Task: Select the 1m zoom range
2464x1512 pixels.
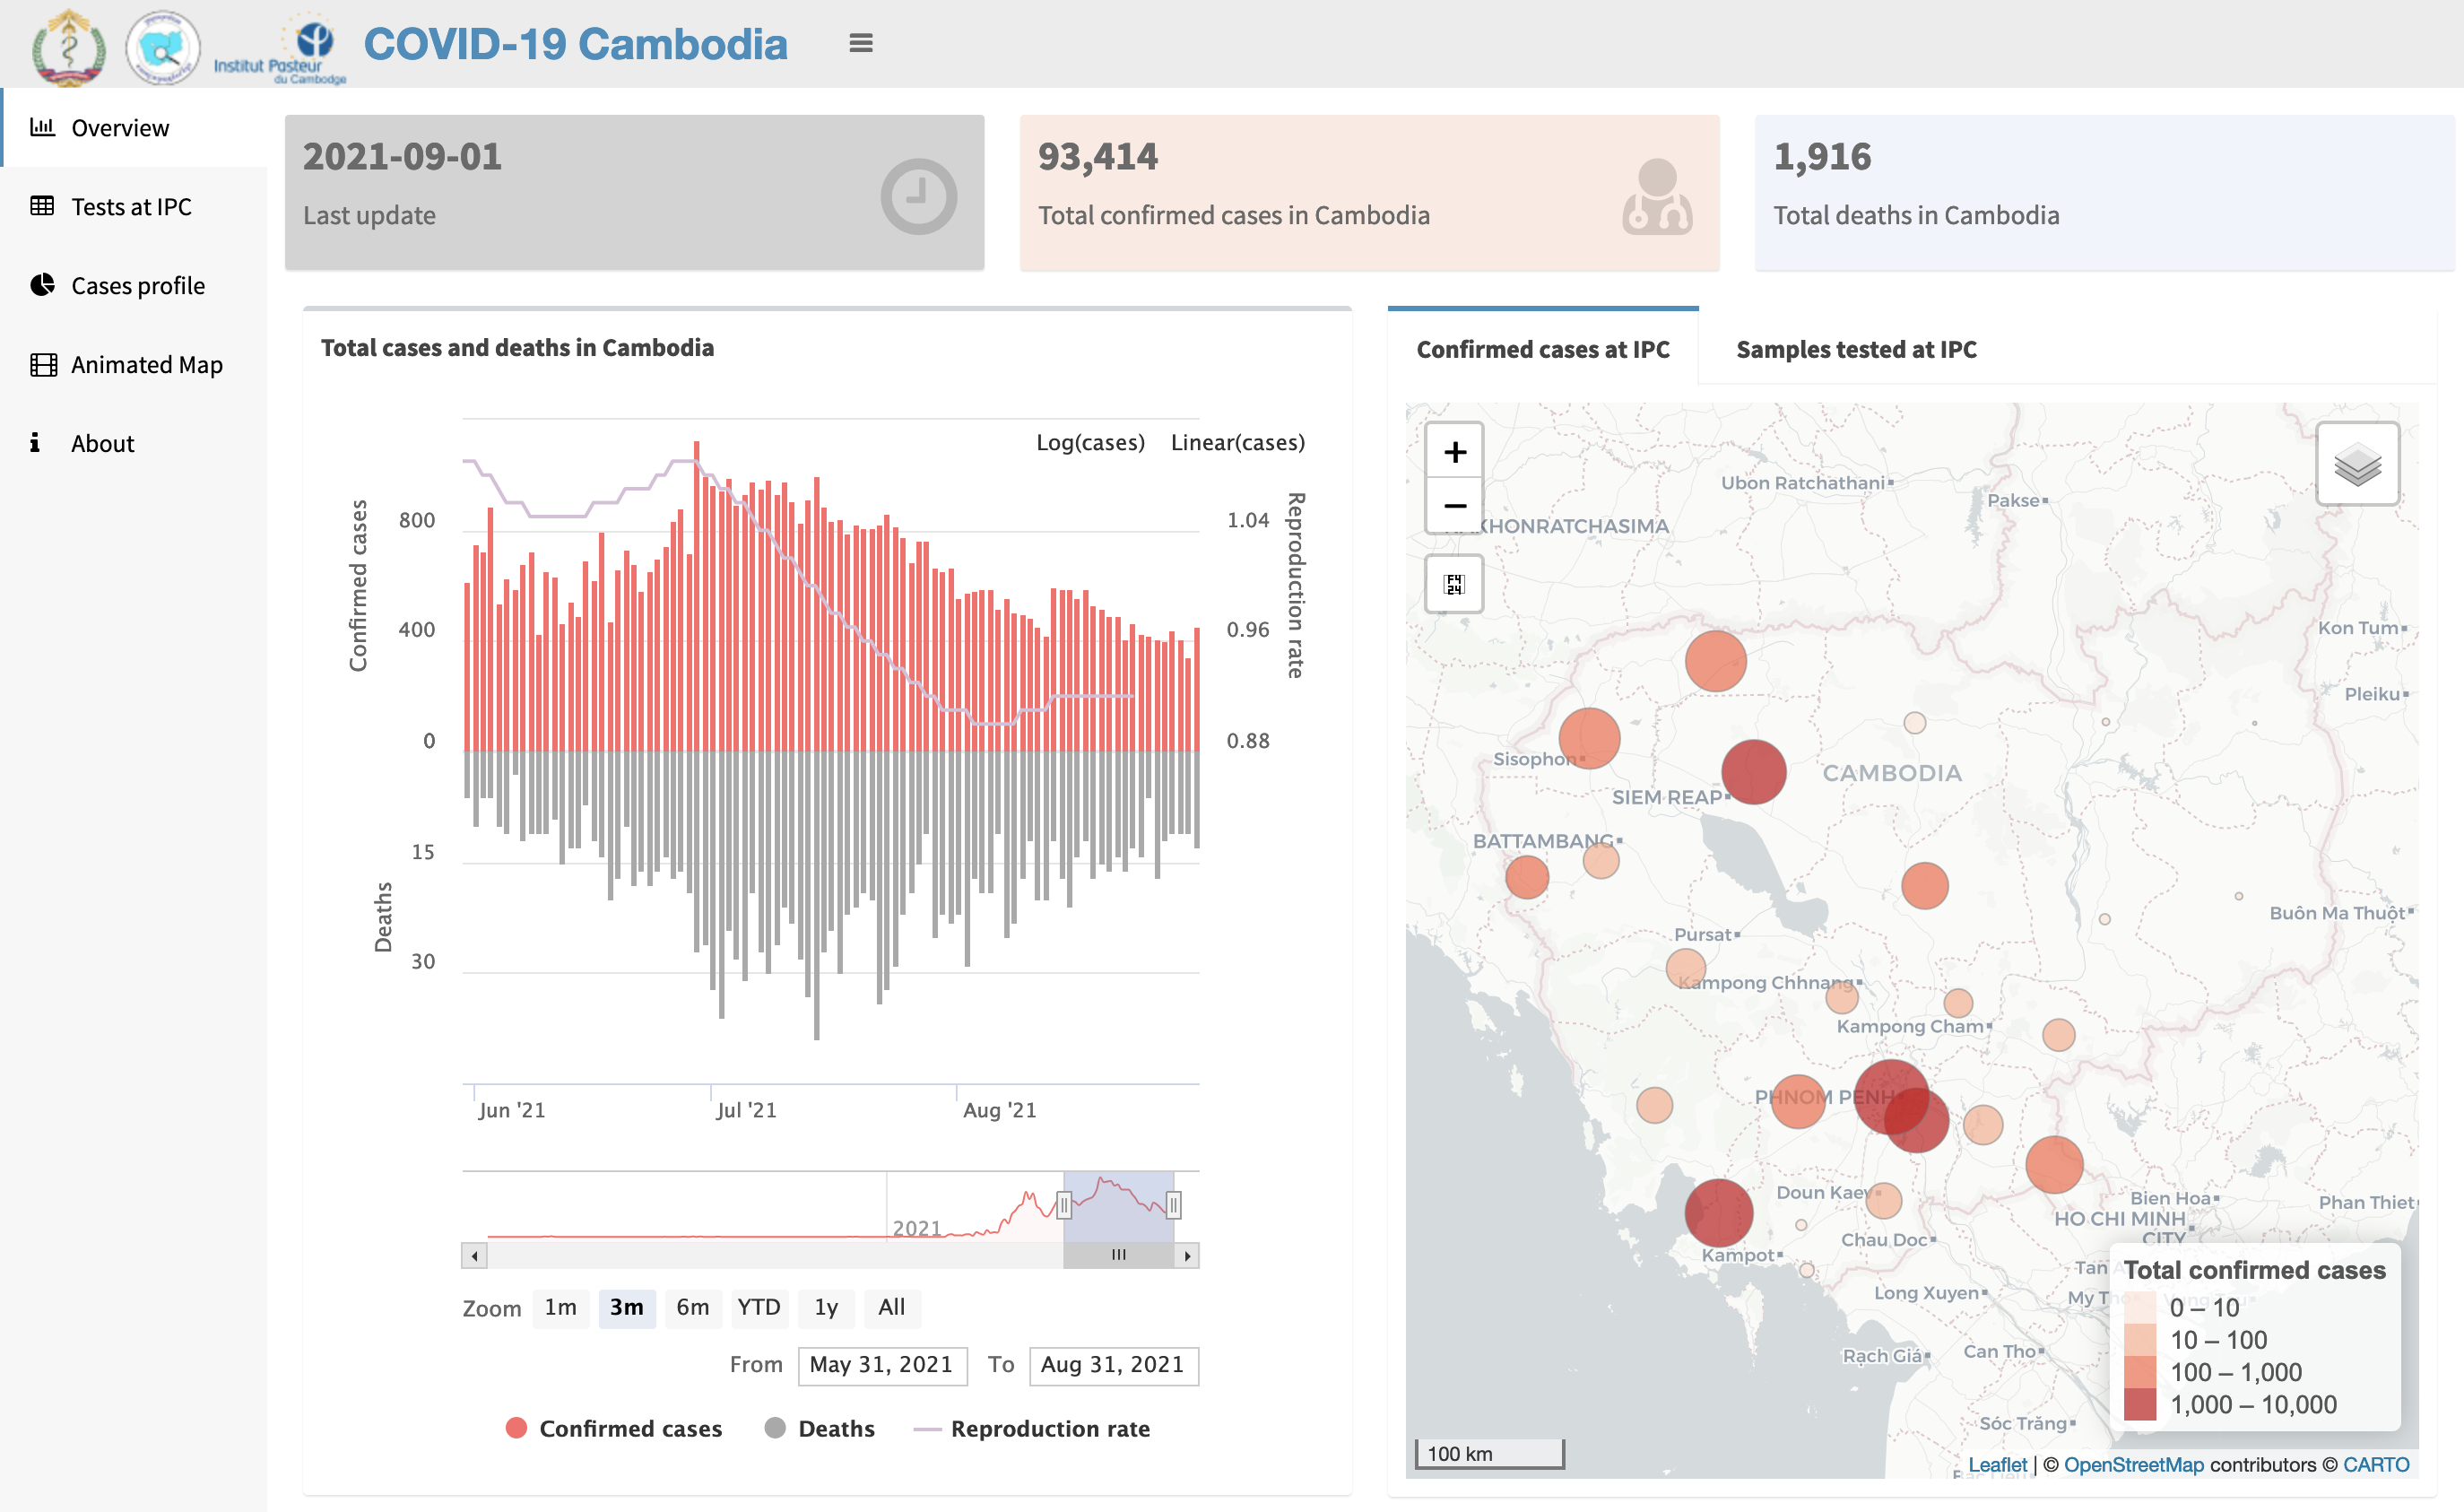Action: point(560,1307)
